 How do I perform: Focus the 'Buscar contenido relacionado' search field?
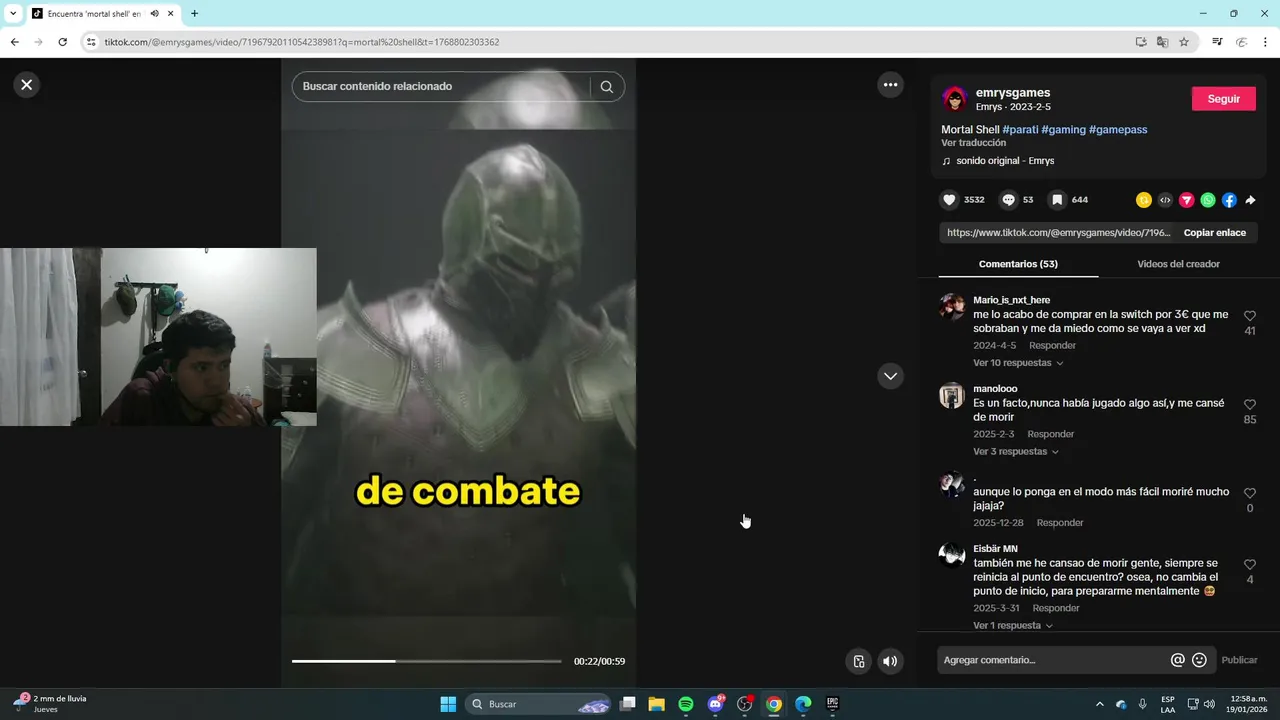coord(441,87)
